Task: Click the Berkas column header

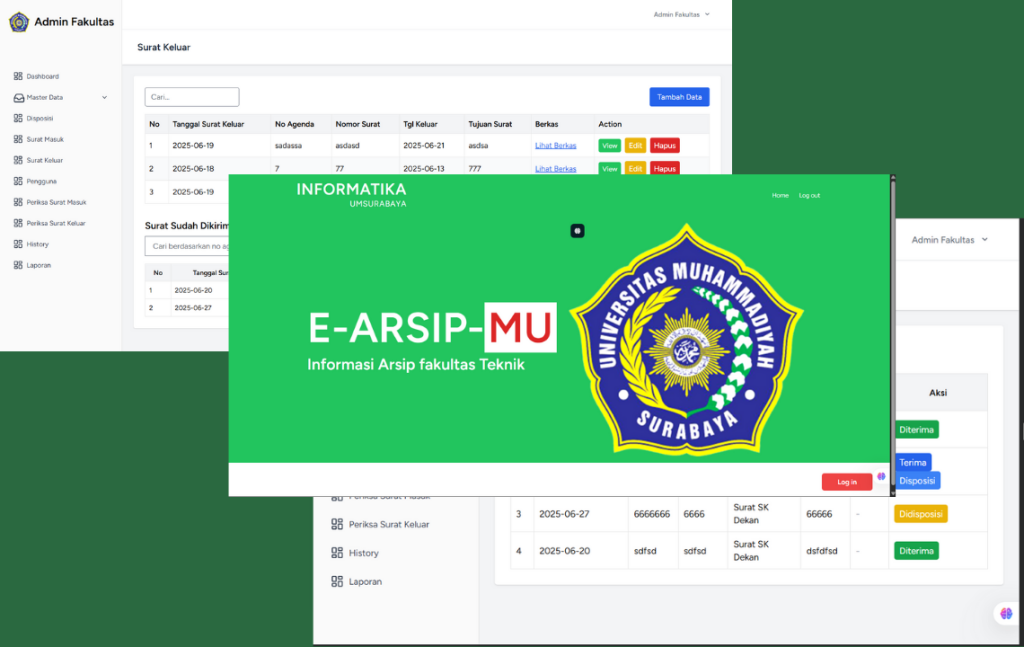Action: point(547,124)
